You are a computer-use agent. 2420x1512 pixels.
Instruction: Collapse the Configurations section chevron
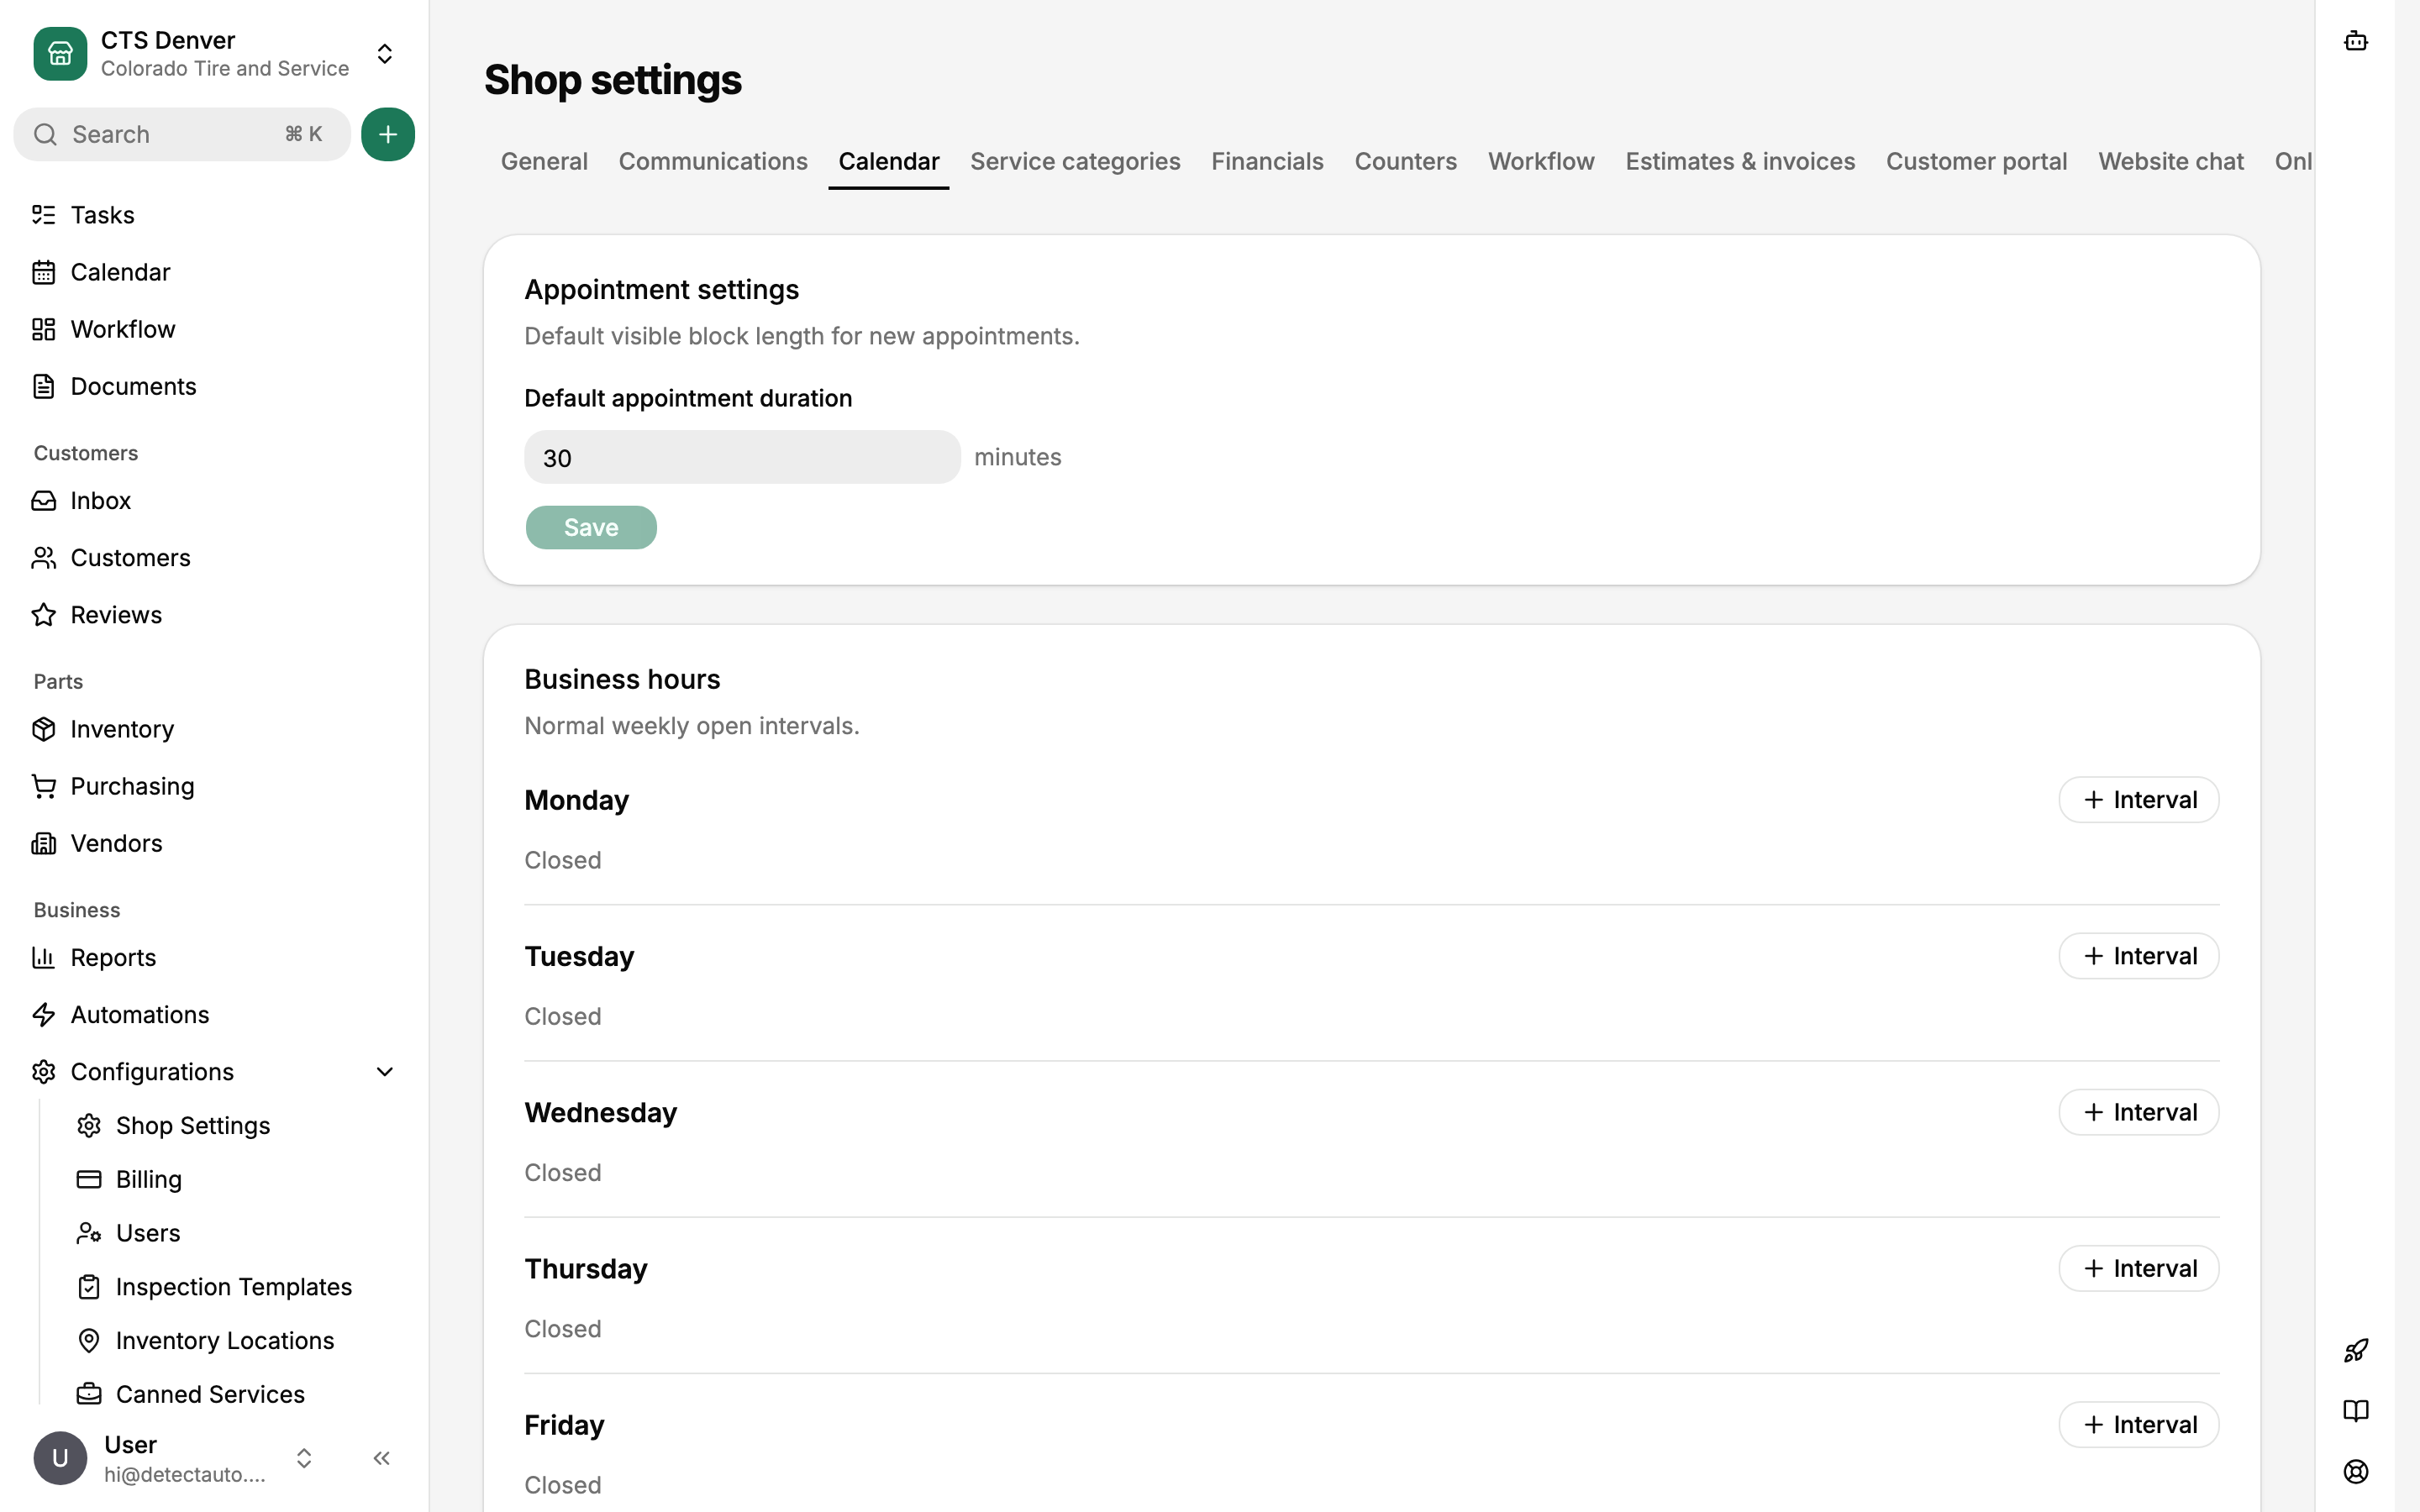pos(385,1071)
